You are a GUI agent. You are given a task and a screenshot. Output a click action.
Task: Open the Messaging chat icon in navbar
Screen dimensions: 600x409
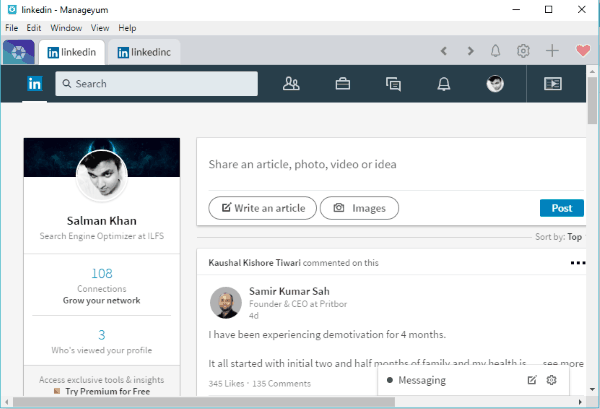pos(393,84)
